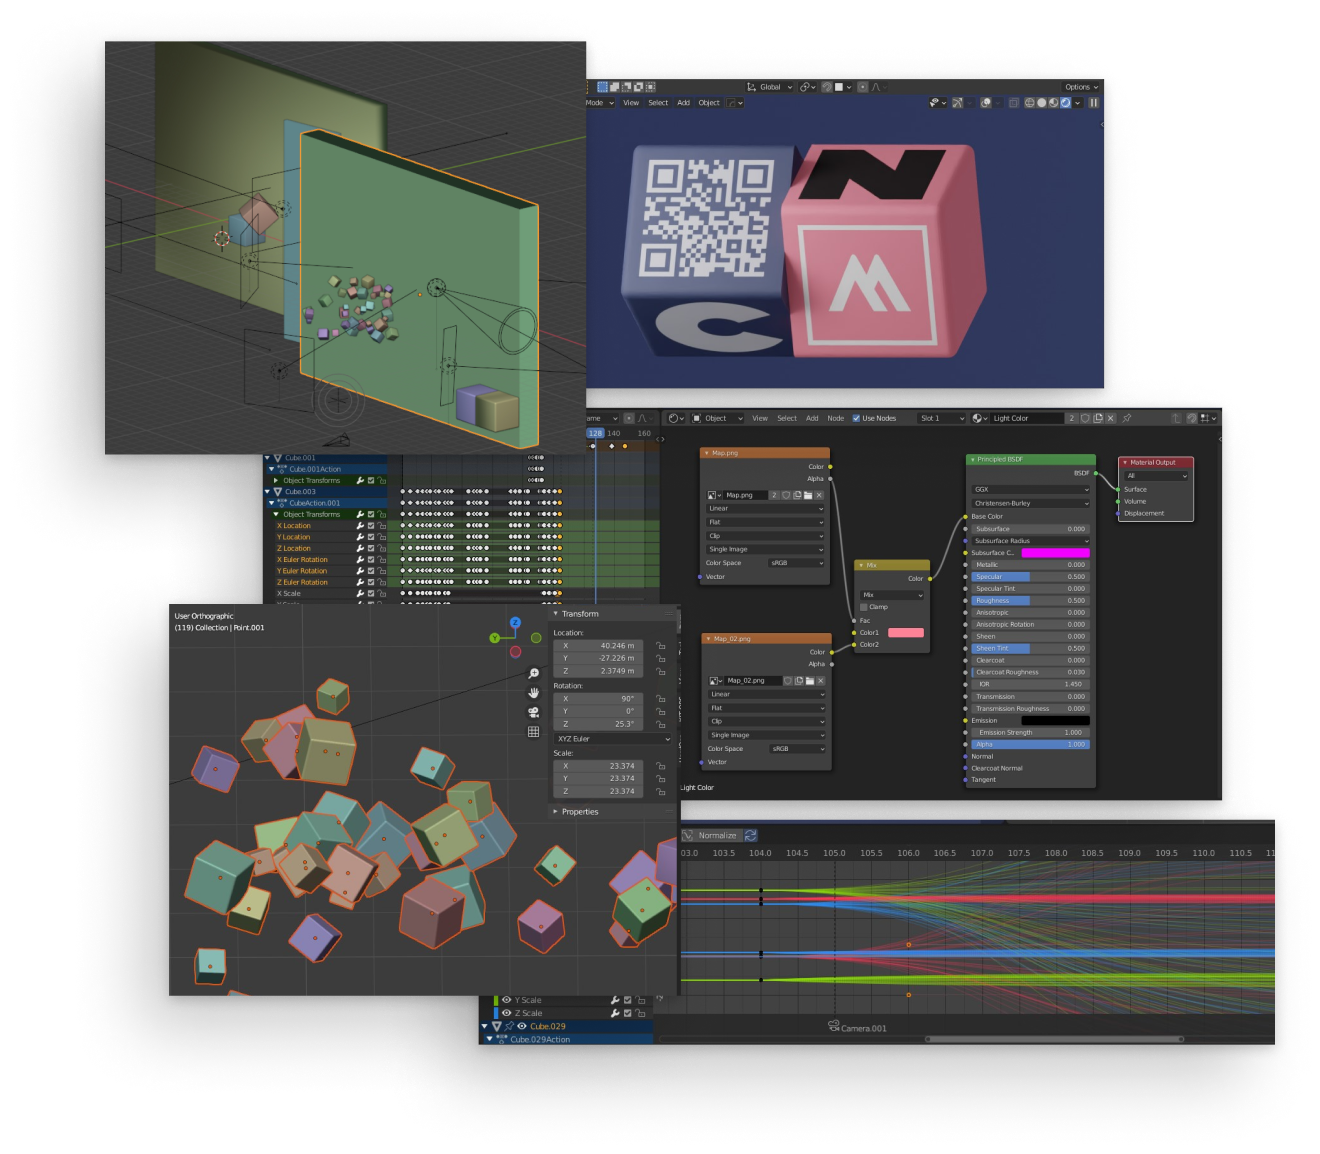
Task: Open Select menu in render viewport header
Action: tap(658, 103)
